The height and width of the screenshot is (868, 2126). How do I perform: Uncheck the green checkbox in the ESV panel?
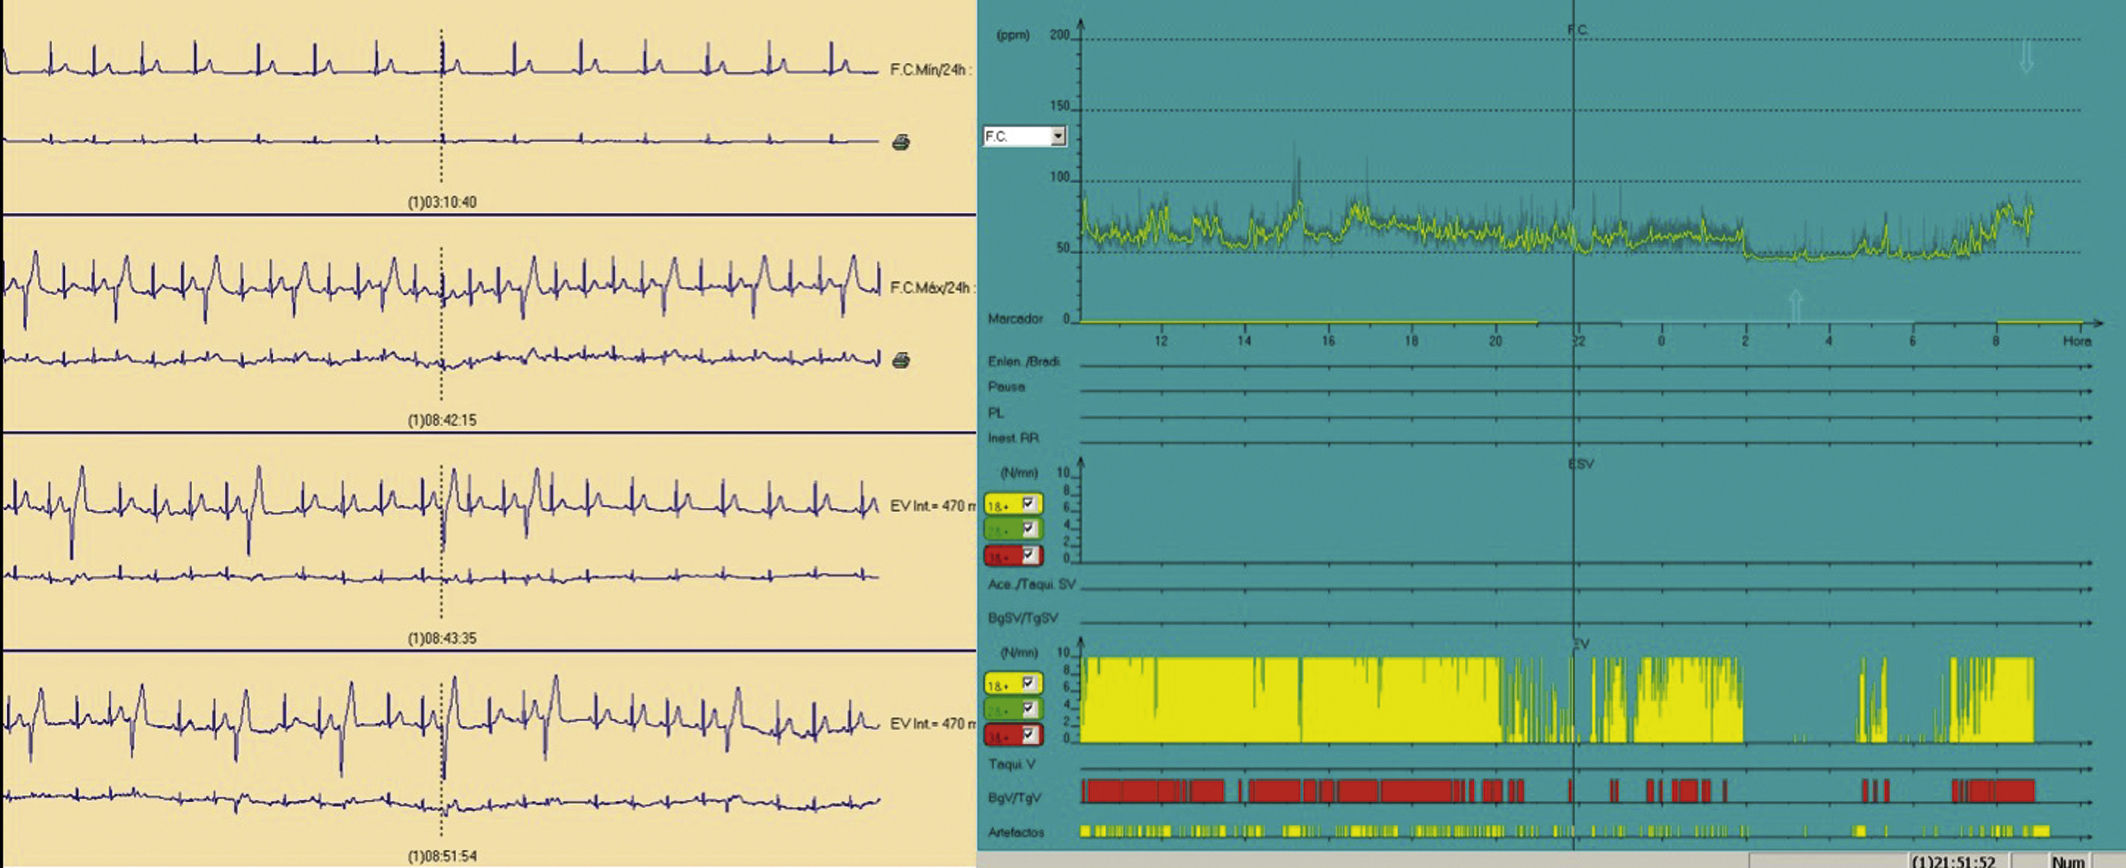click(1028, 529)
